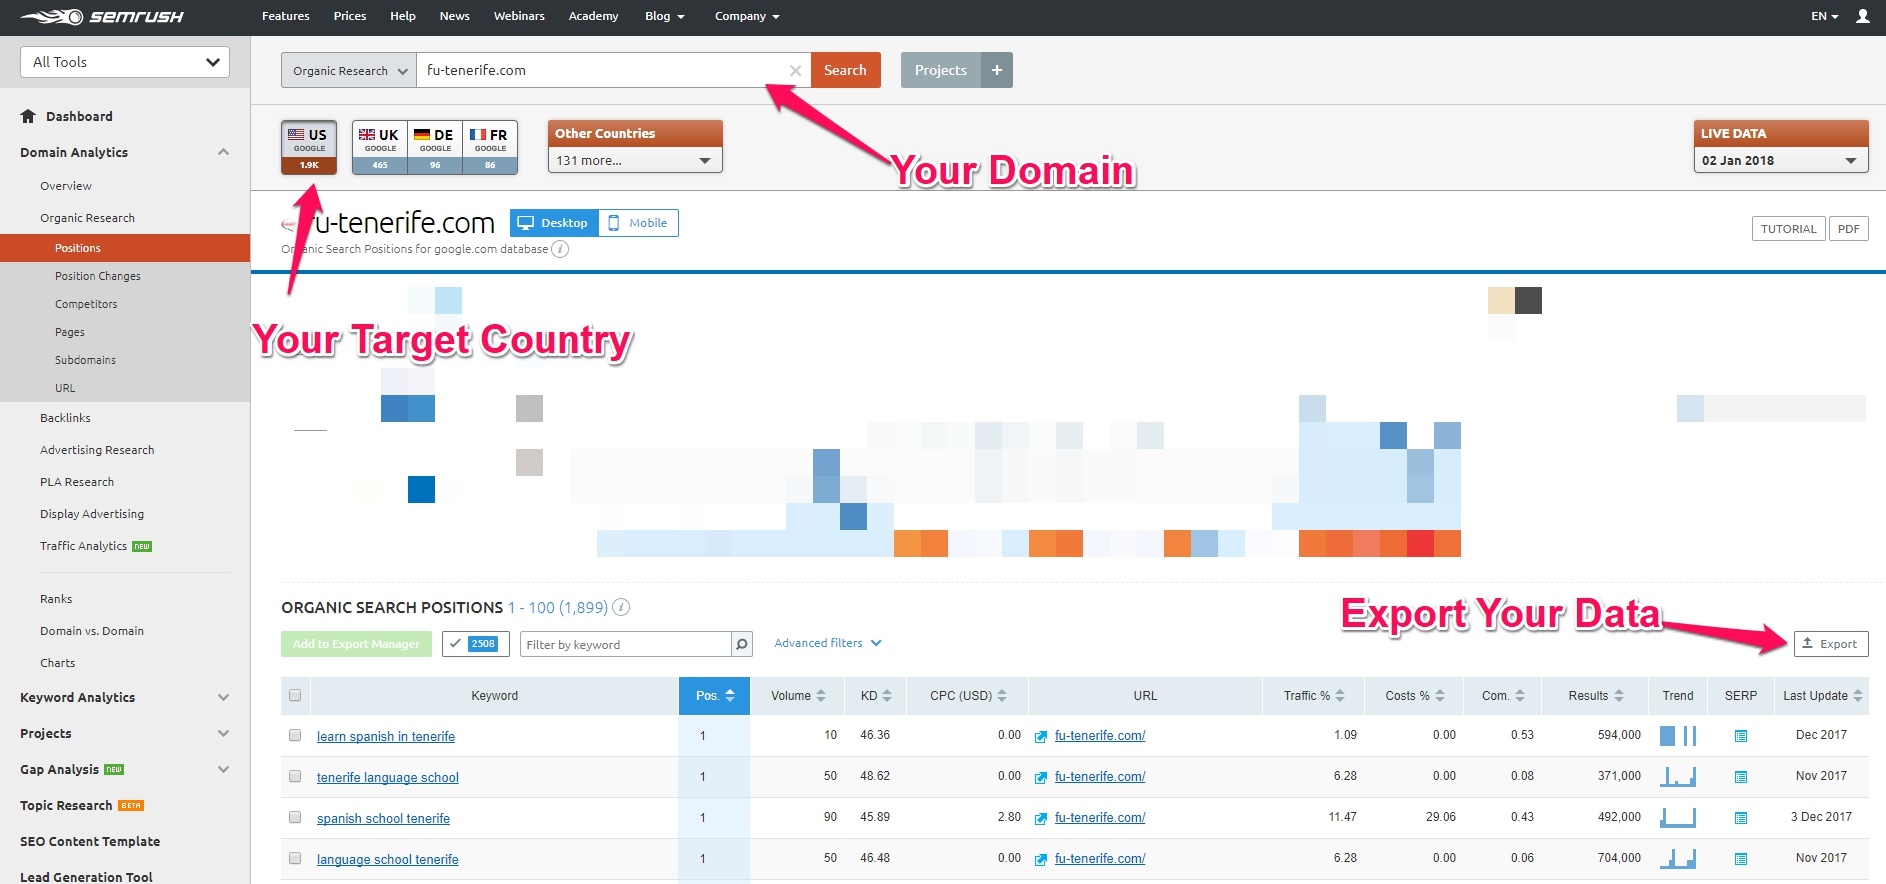Open the Organic Research report selector

(349, 70)
